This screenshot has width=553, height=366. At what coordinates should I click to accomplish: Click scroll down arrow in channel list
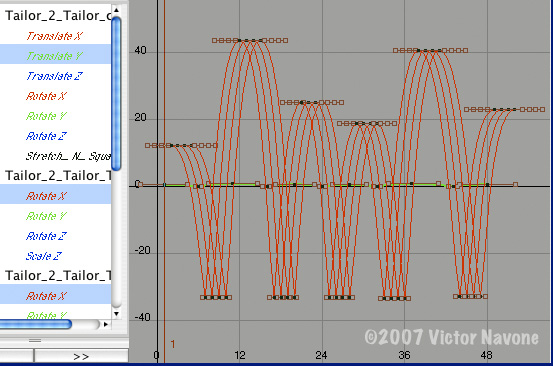tap(116, 314)
